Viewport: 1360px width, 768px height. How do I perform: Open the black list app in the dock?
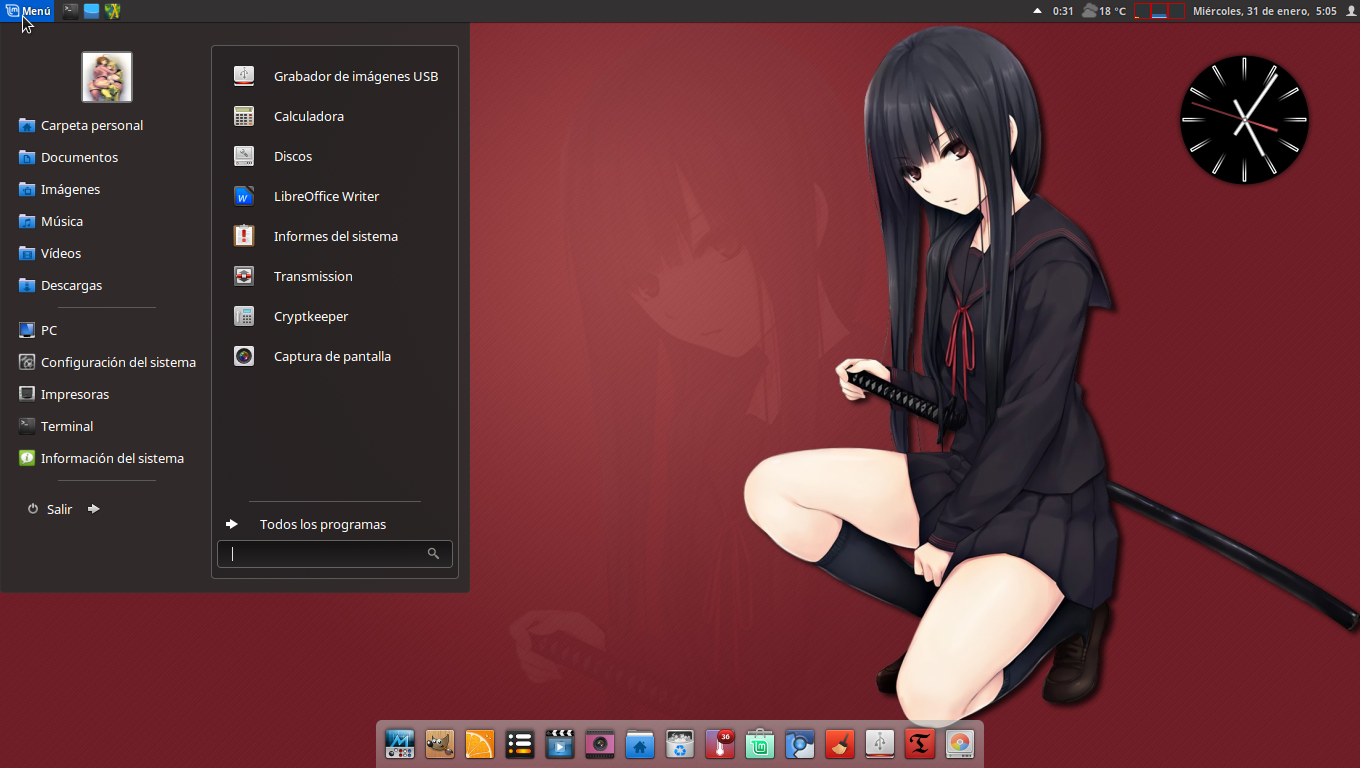(x=520, y=743)
